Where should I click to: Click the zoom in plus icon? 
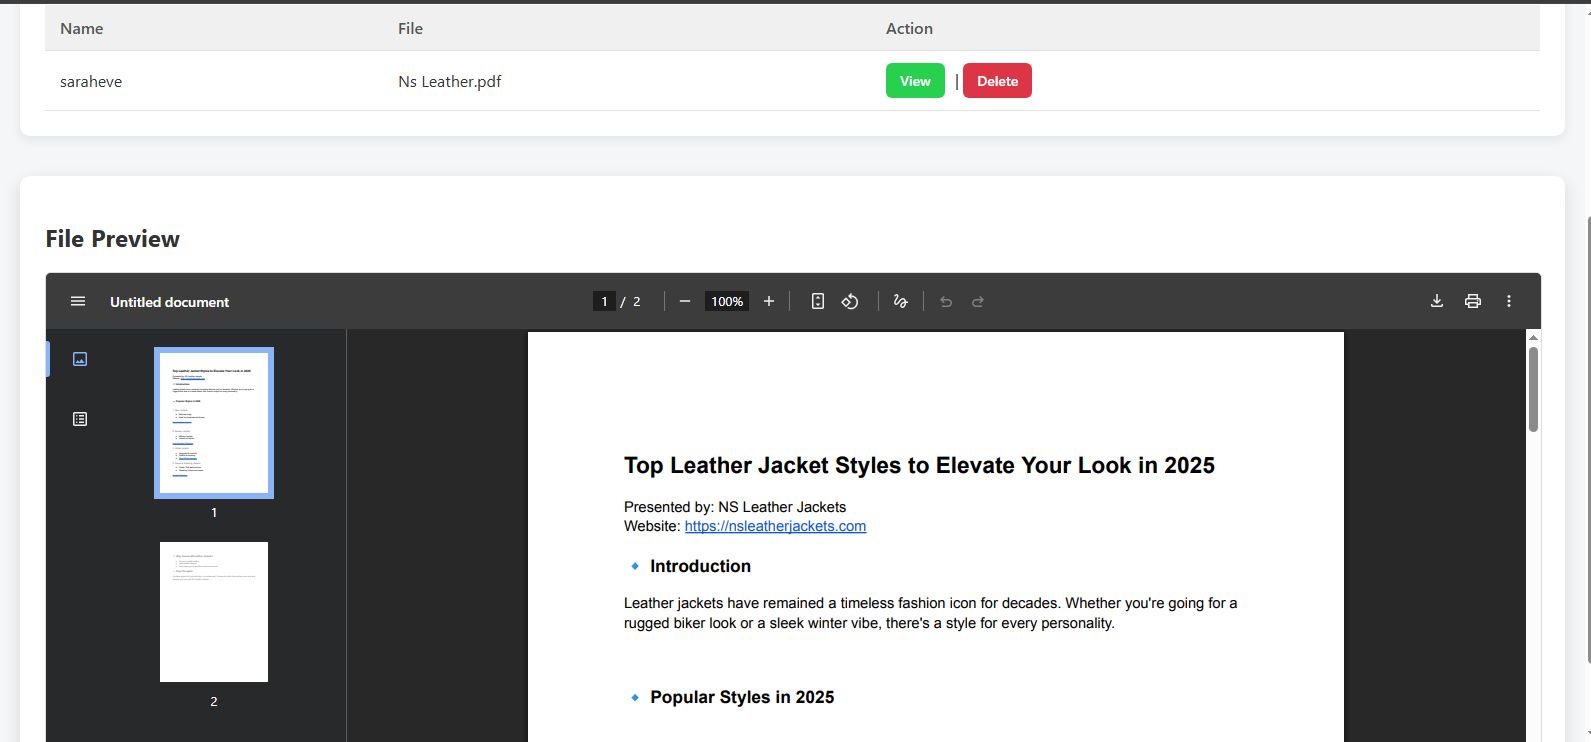point(769,302)
